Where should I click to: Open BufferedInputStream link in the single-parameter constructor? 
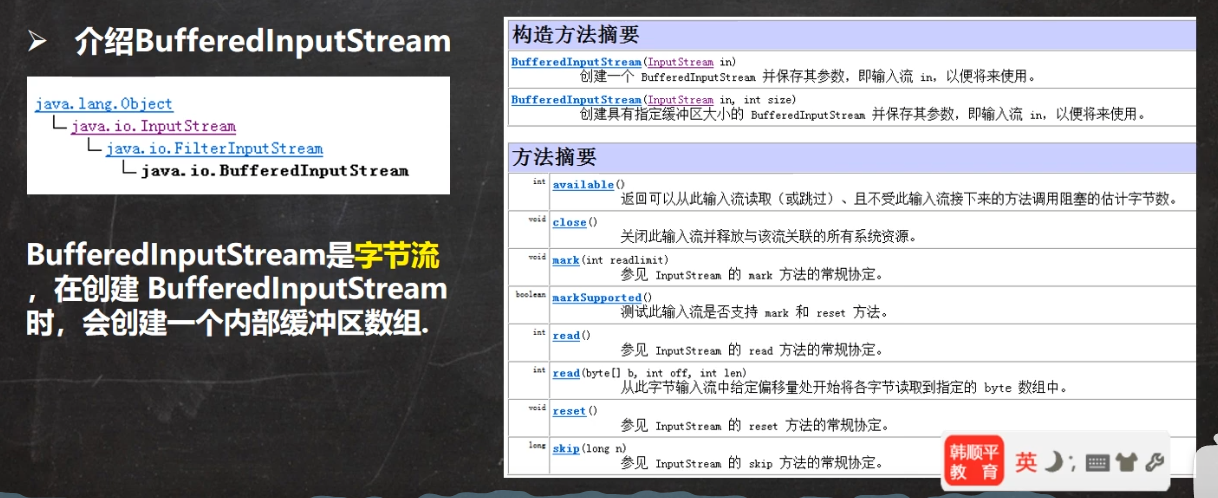pos(576,62)
